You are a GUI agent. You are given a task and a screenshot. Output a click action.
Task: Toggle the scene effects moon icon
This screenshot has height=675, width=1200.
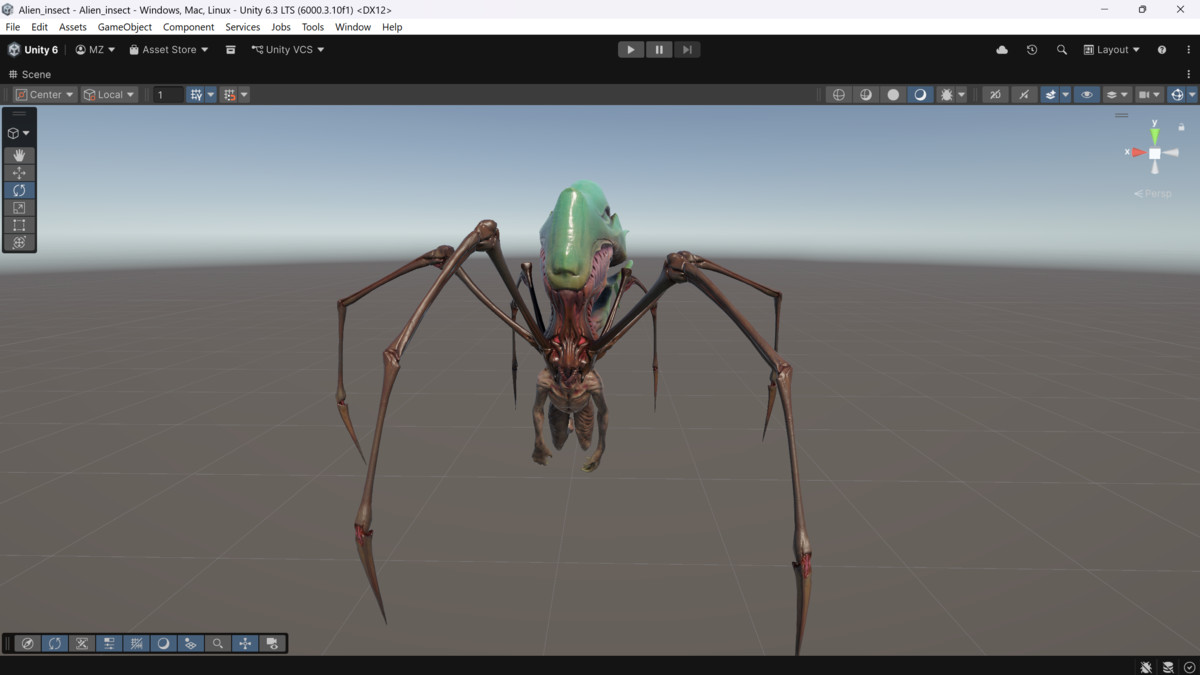tap(919, 94)
